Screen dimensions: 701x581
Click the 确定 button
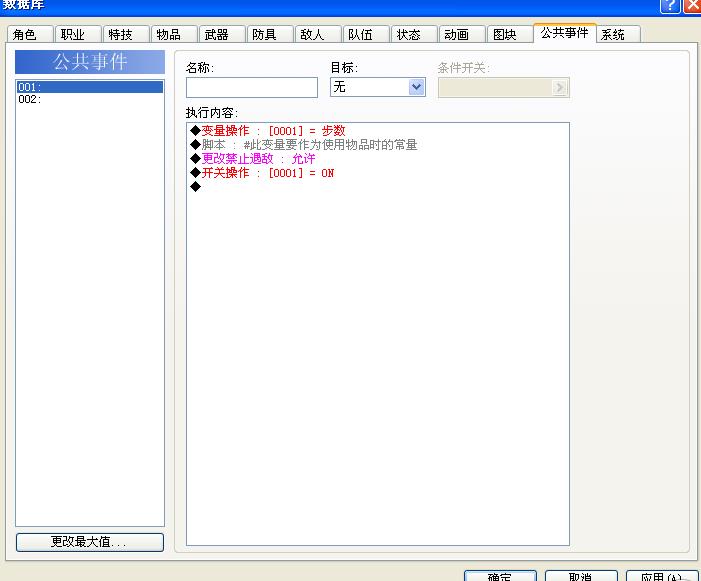click(x=500, y=576)
